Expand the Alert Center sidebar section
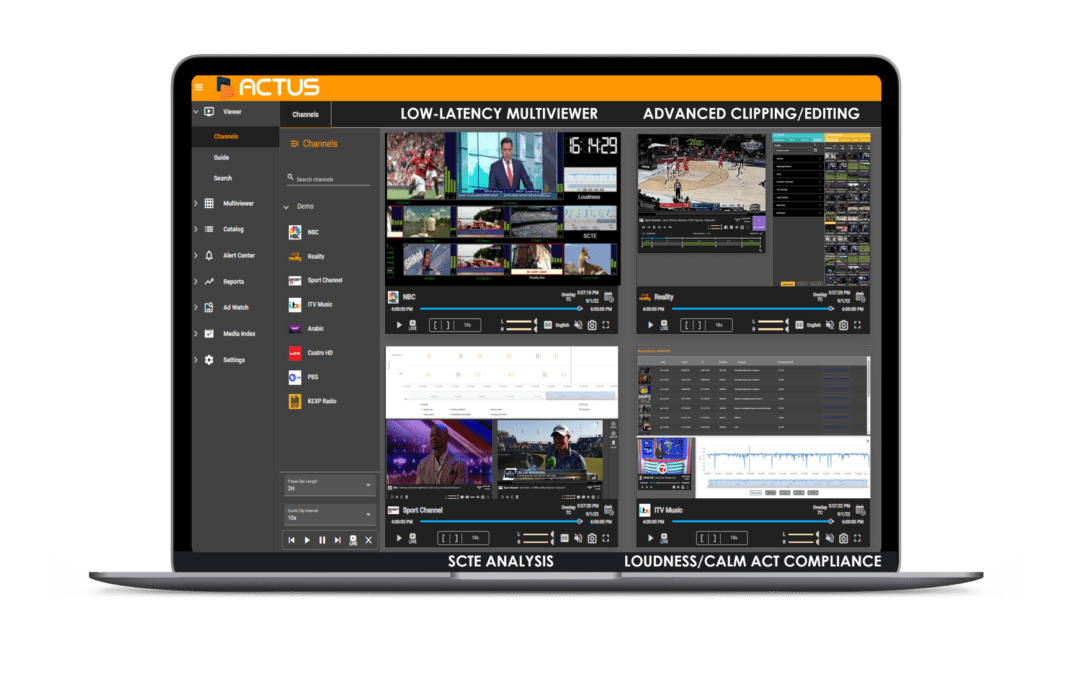Screen dimensions: 1080x675 [196, 256]
